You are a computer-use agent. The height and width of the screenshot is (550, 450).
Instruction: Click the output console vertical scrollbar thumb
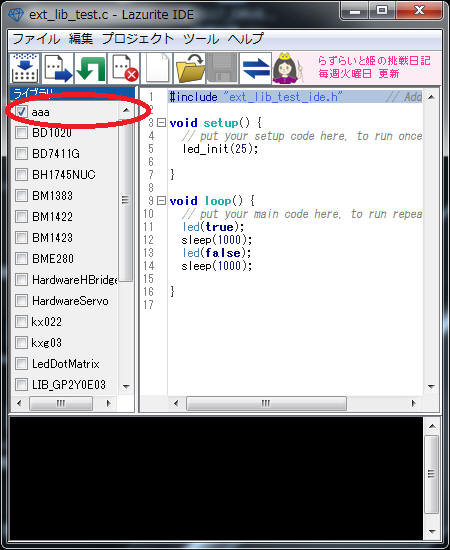click(x=432, y=474)
